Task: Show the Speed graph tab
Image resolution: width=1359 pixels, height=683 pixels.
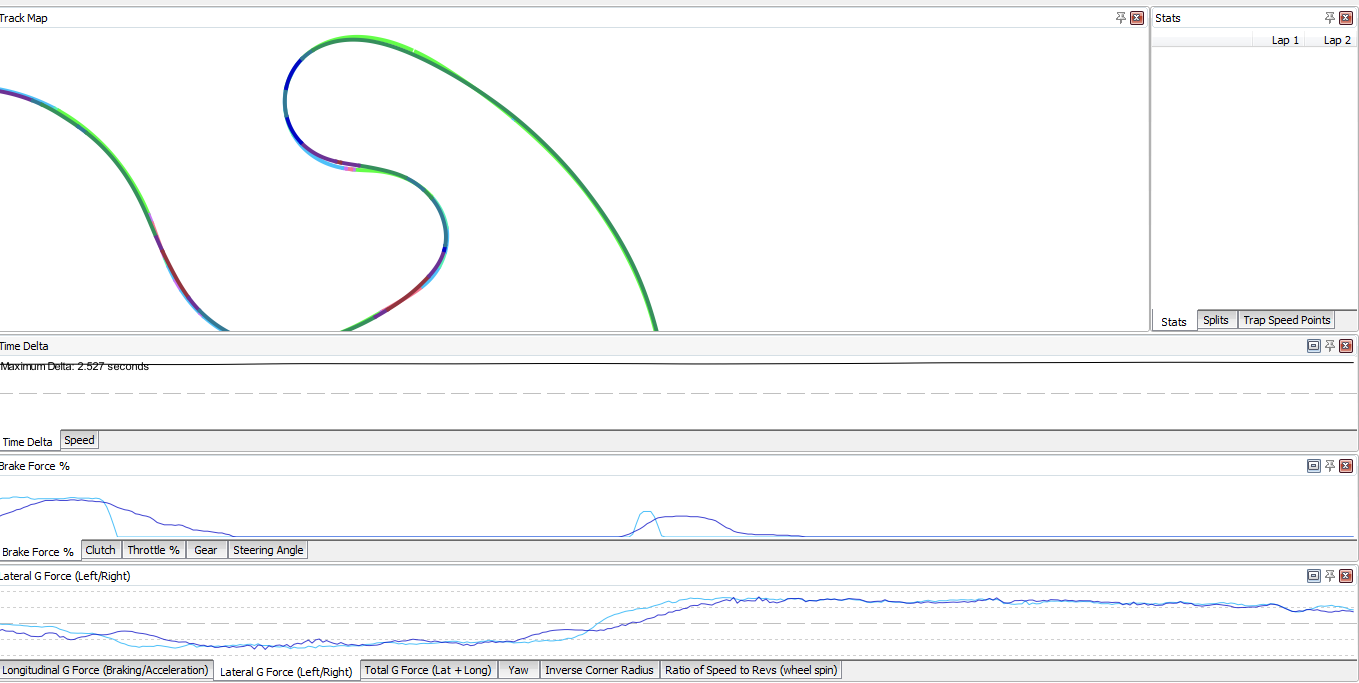Action: click(x=79, y=440)
